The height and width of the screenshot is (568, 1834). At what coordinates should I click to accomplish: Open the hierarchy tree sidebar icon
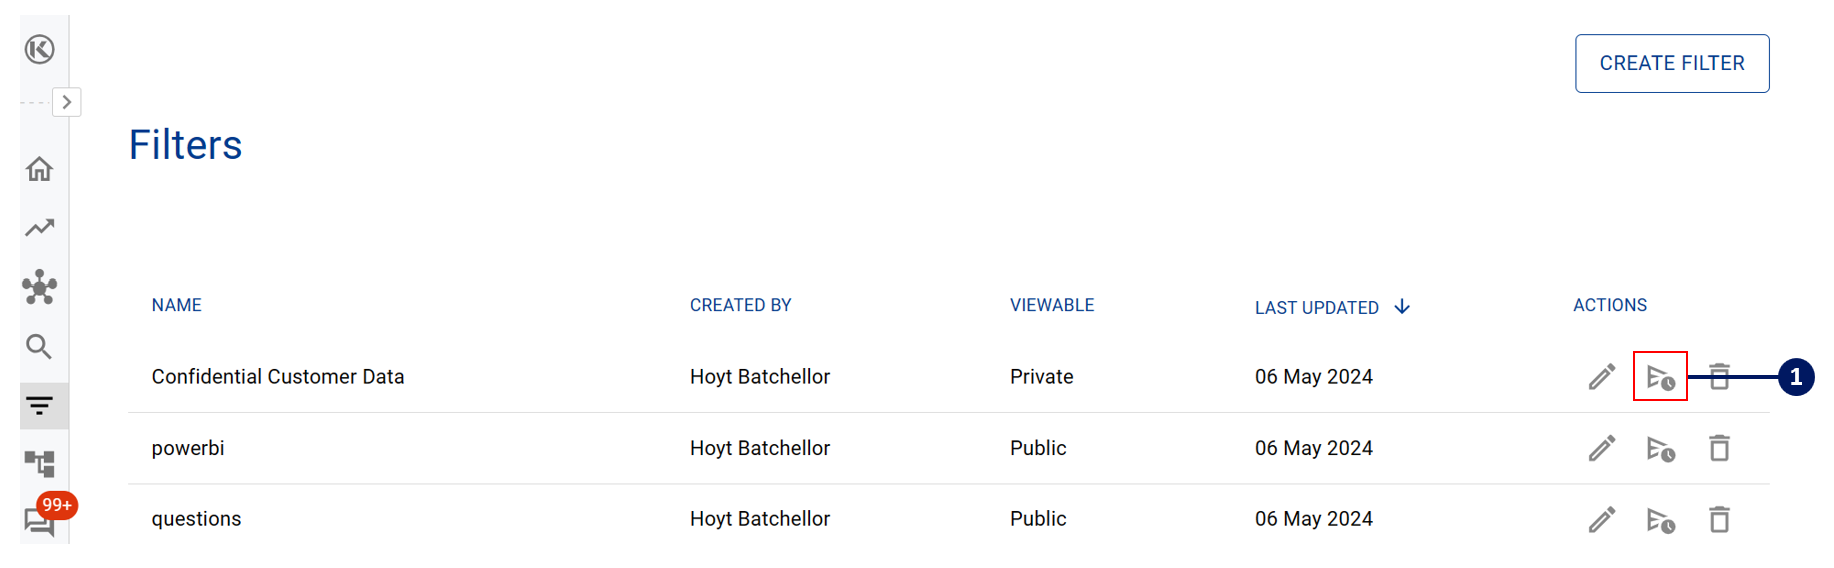[39, 463]
